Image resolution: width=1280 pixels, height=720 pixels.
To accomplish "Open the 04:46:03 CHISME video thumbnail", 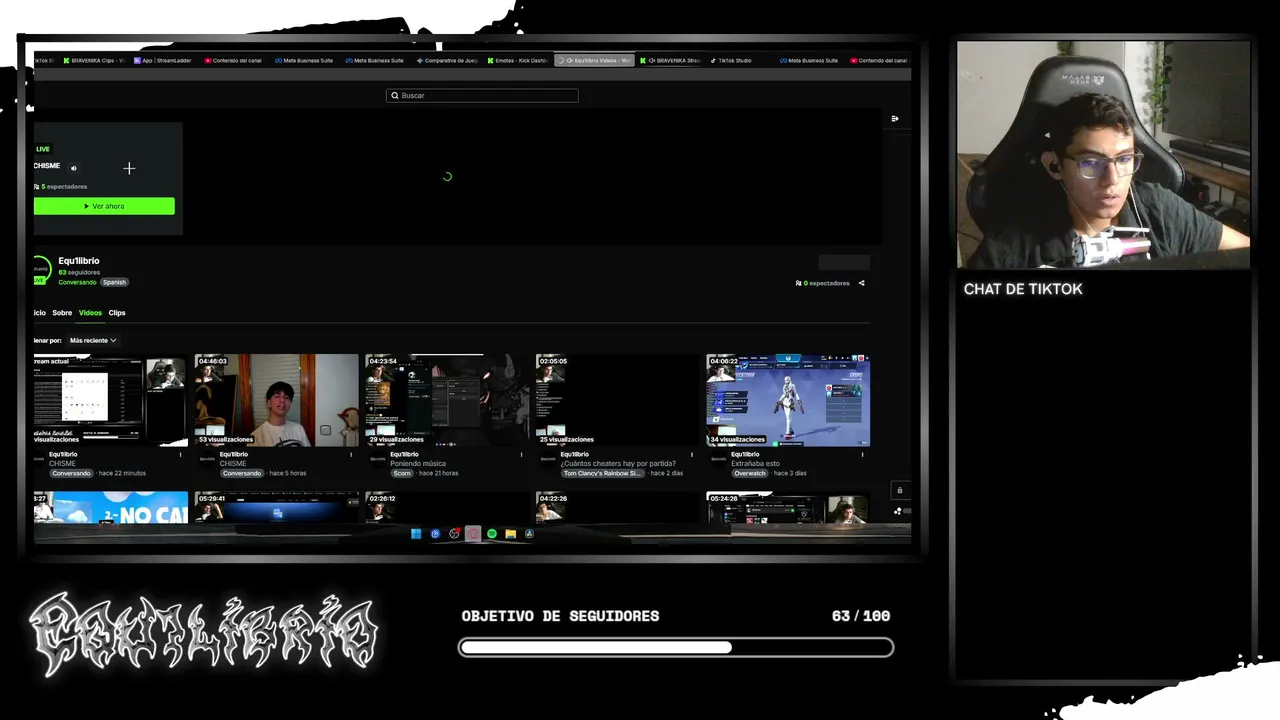I will (276, 400).
